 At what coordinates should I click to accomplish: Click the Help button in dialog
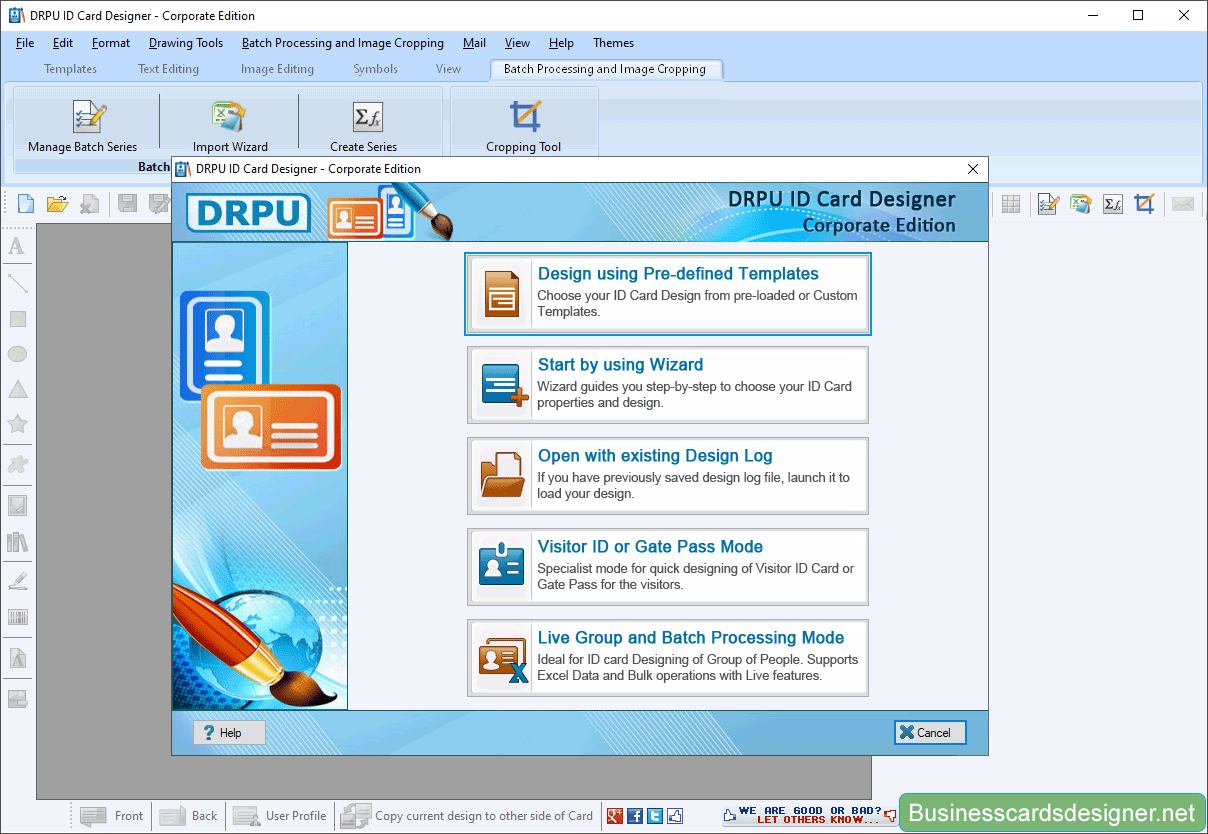click(229, 733)
